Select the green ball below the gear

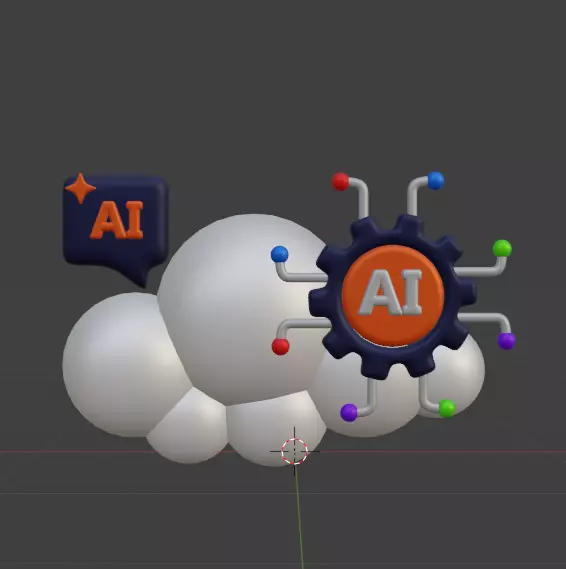(x=447, y=409)
